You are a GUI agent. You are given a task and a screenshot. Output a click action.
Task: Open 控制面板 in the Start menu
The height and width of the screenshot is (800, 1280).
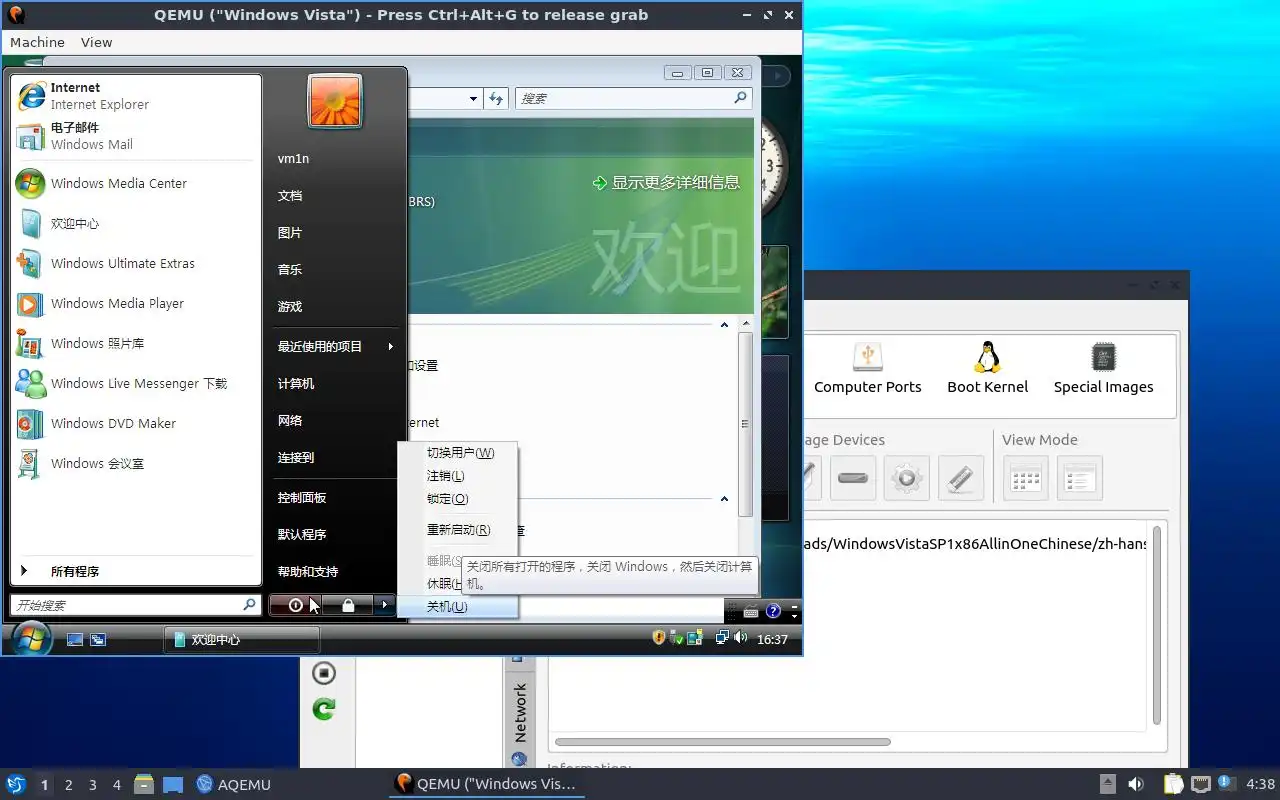click(x=336, y=498)
